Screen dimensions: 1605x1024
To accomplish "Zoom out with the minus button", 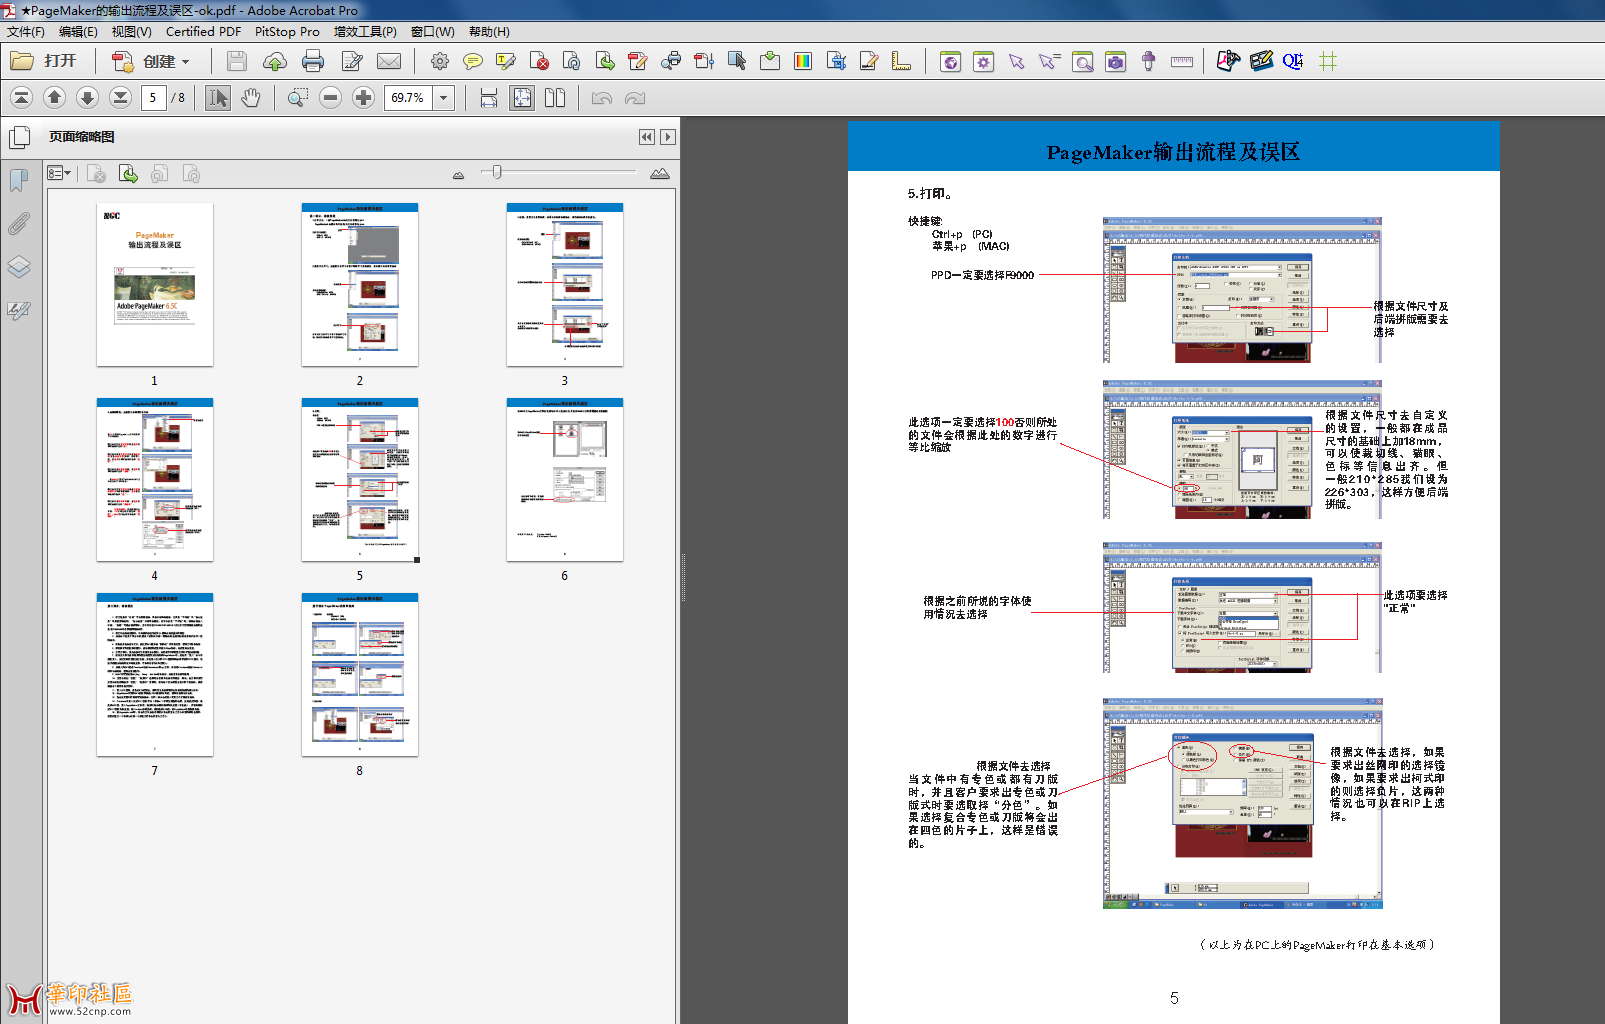I will point(331,97).
